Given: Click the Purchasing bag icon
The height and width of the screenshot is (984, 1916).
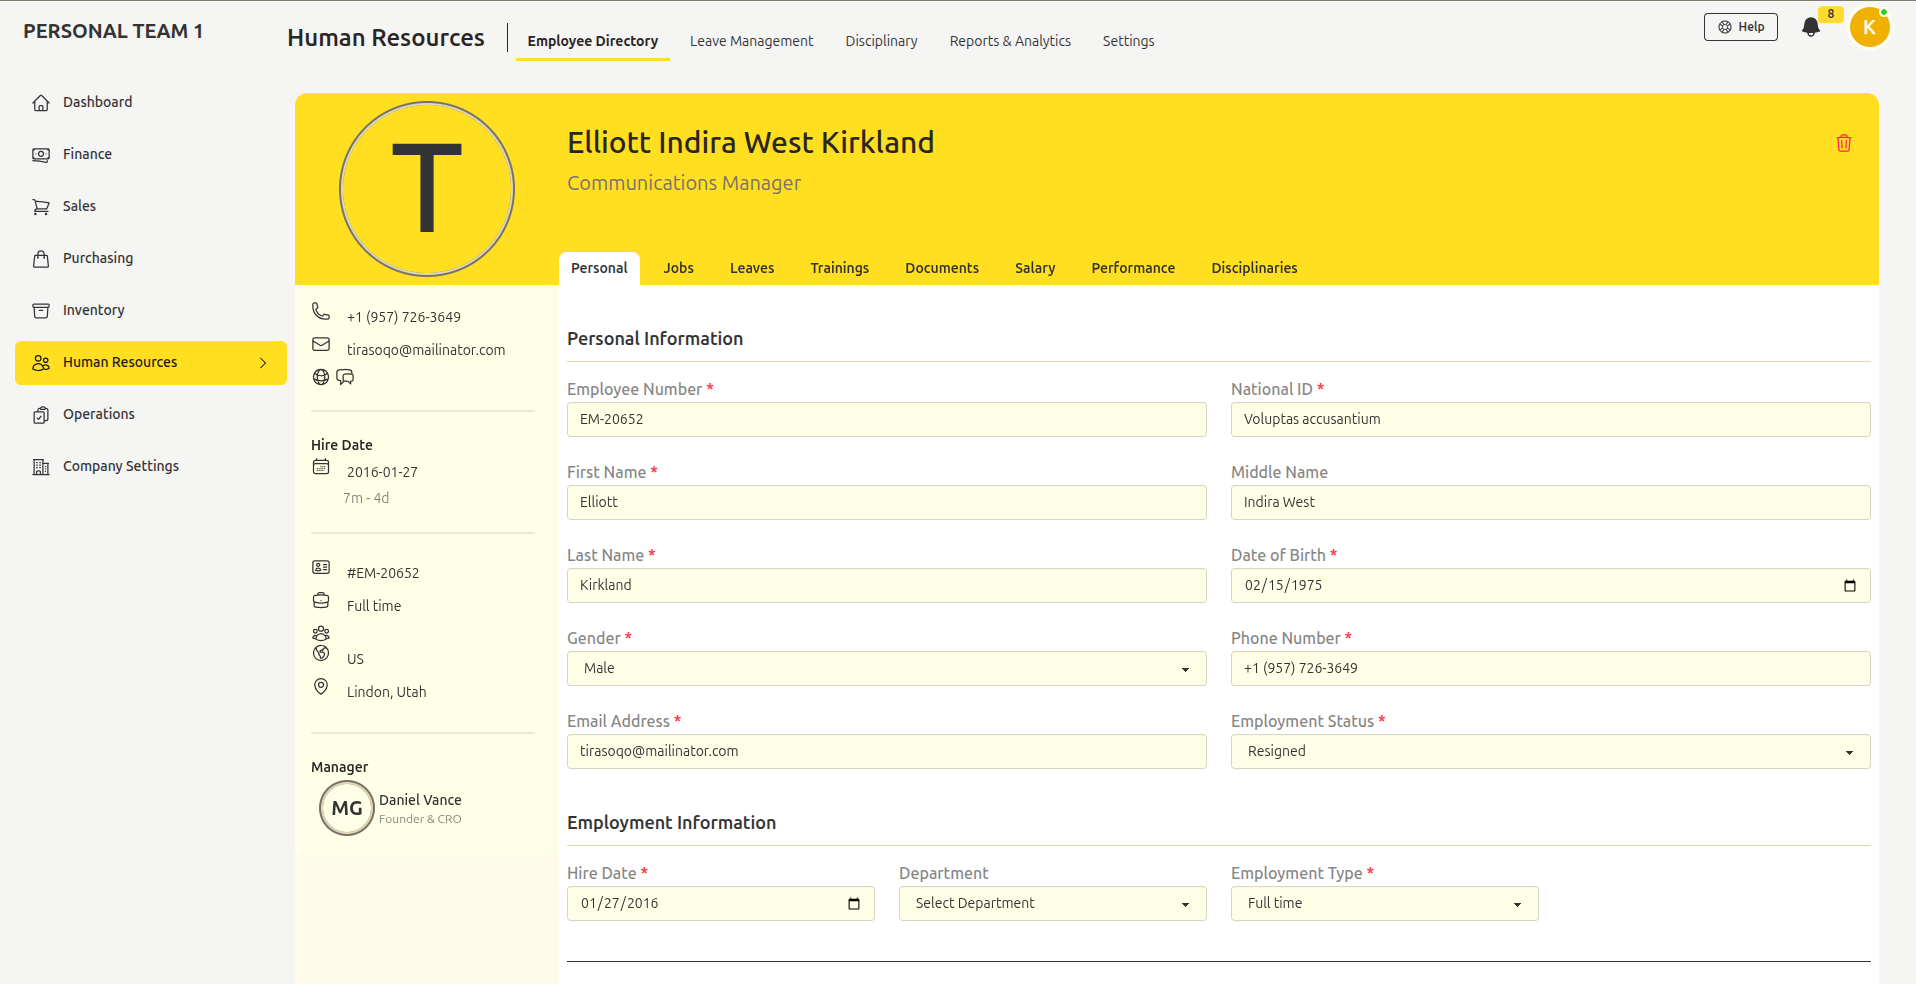Looking at the screenshot, I should tap(41, 259).
